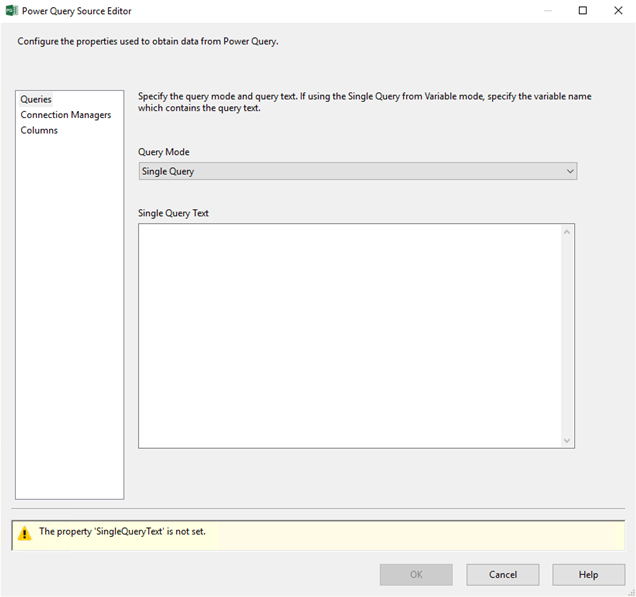Image resolution: width=636 pixels, height=597 pixels.
Task: Click the query text scrollbar down arrow
Action: (x=567, y=440)
